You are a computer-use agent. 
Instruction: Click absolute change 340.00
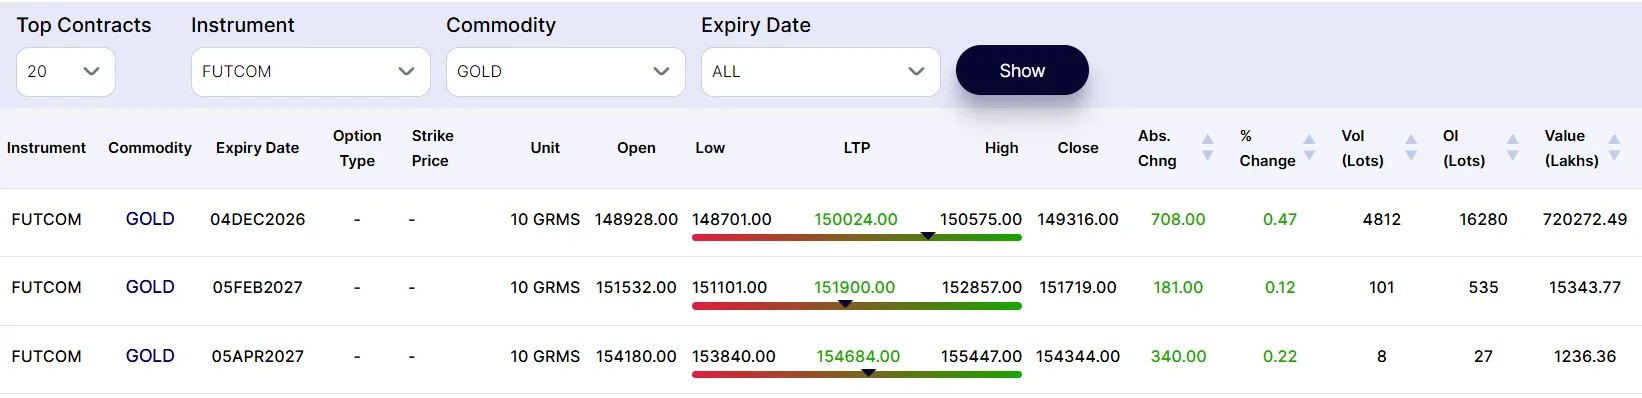point(1178,356)
